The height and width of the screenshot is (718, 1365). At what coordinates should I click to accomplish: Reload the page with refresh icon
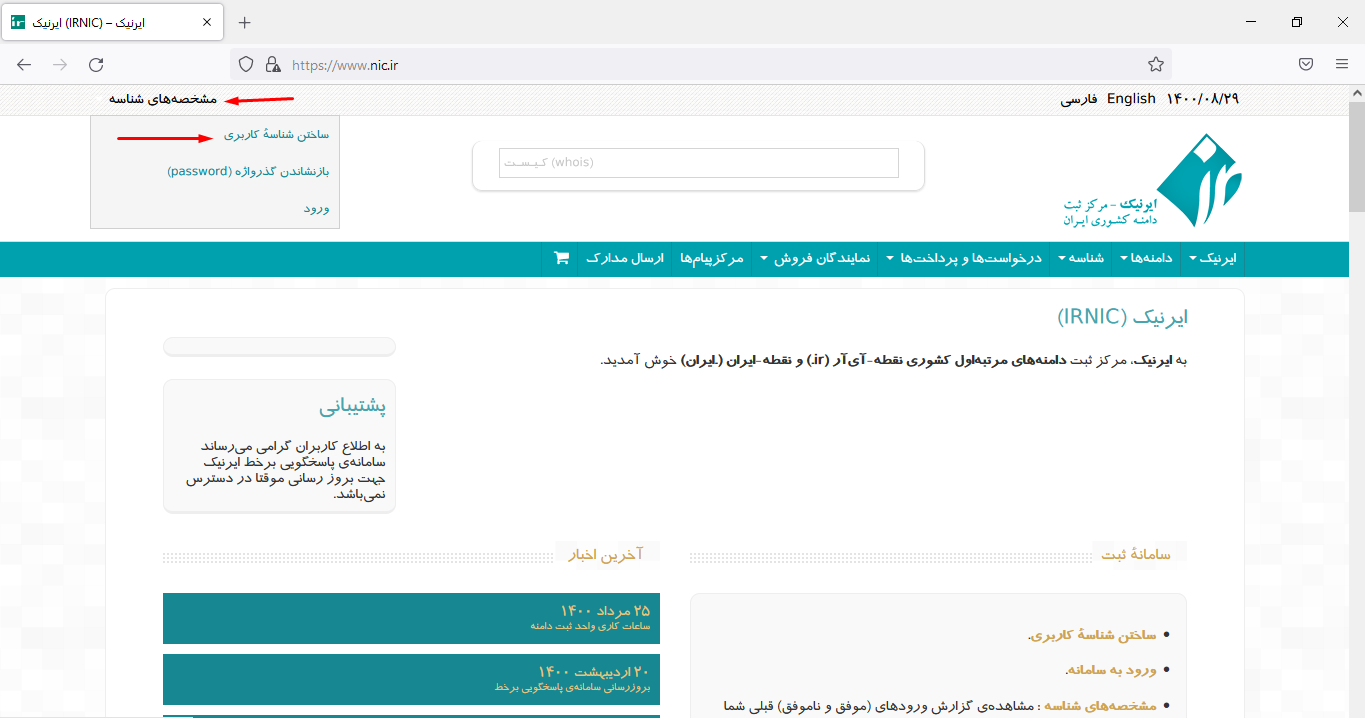pyautogui.click(x=96, y=65)
